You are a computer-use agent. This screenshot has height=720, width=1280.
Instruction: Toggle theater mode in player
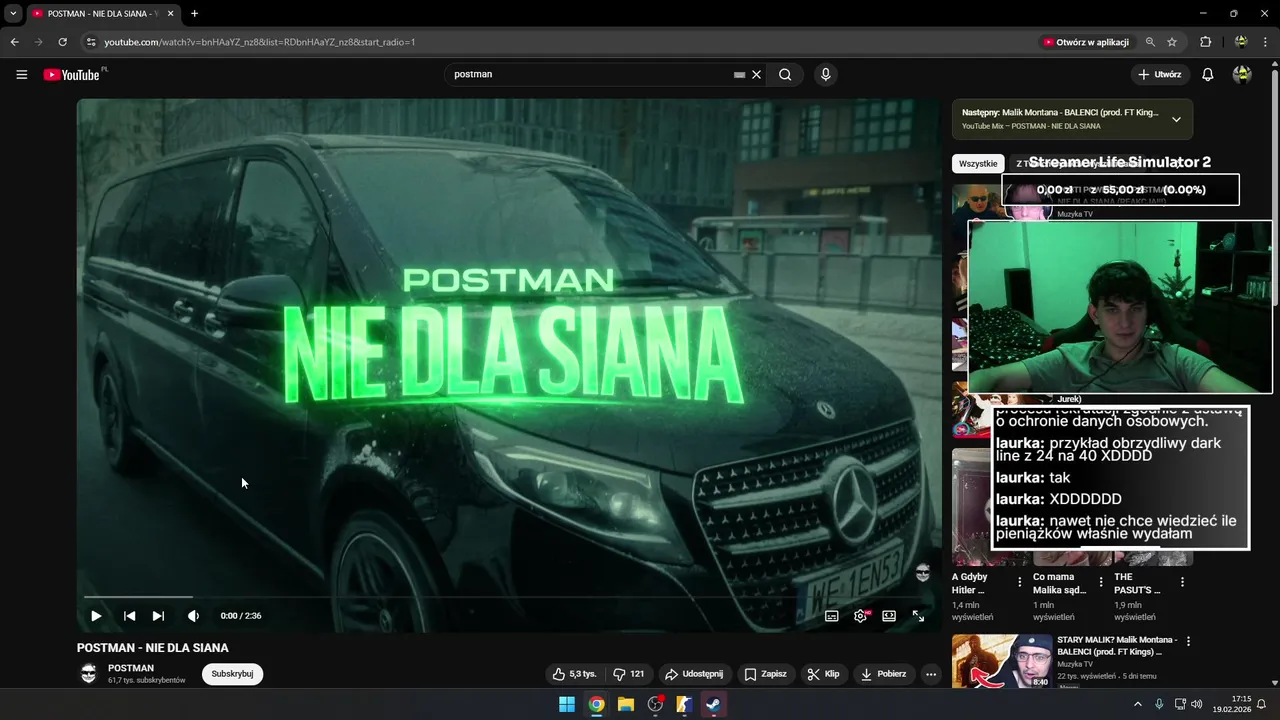point(889,616)
